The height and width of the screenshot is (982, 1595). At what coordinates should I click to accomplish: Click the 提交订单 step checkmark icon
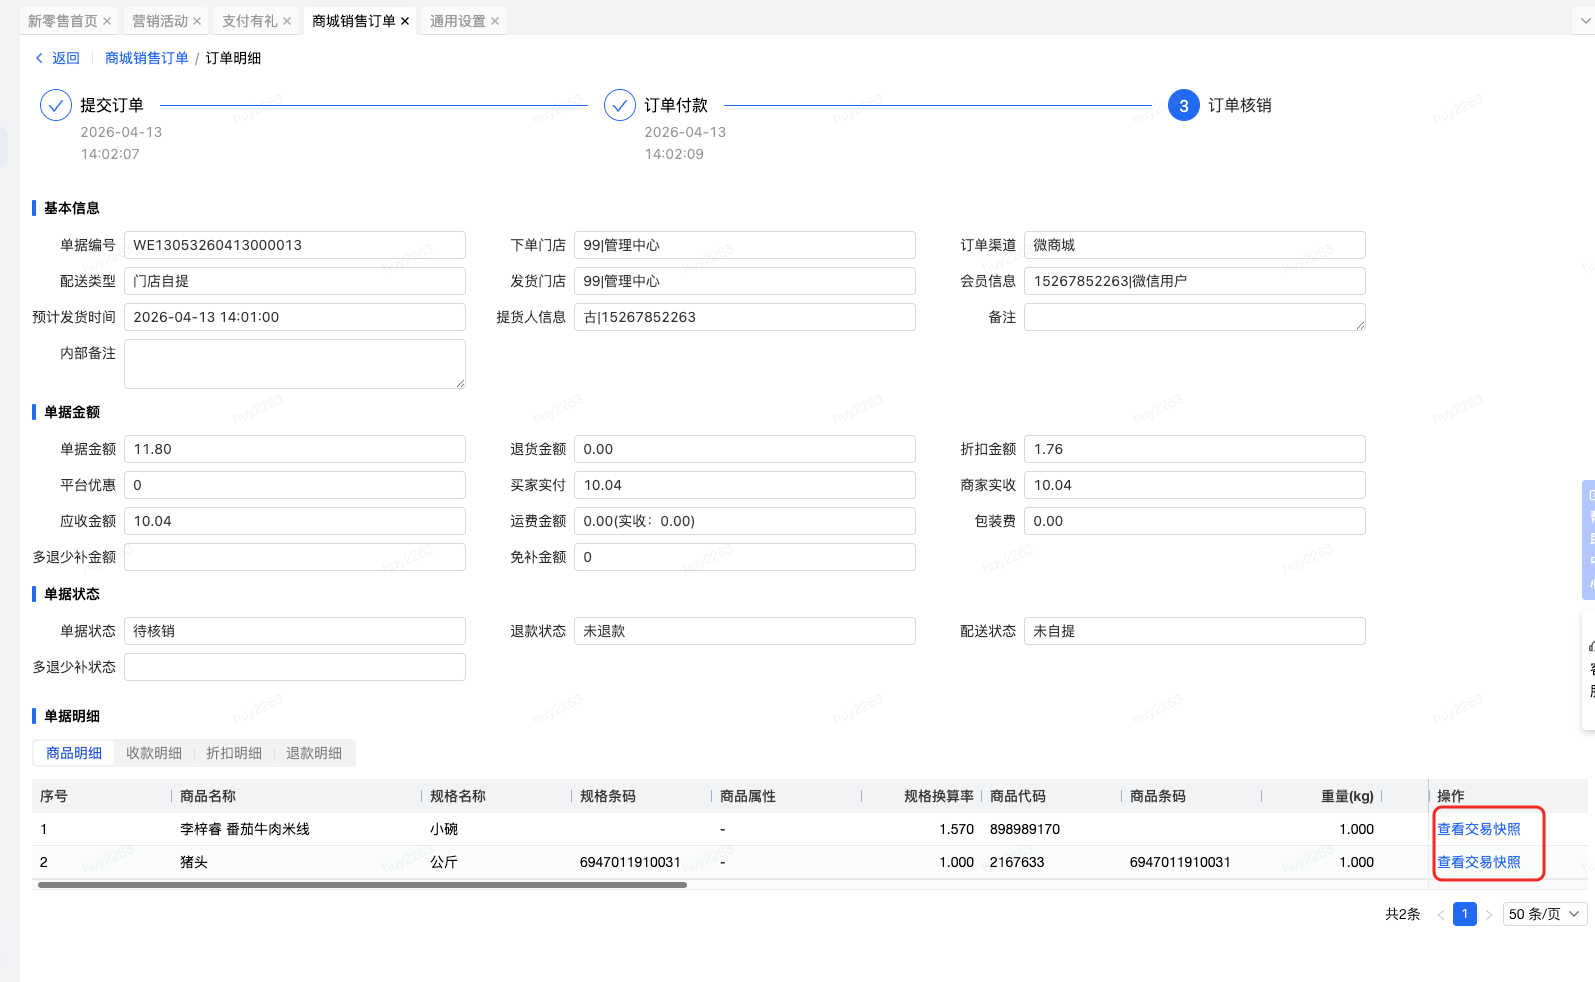[x=56, y=105]
